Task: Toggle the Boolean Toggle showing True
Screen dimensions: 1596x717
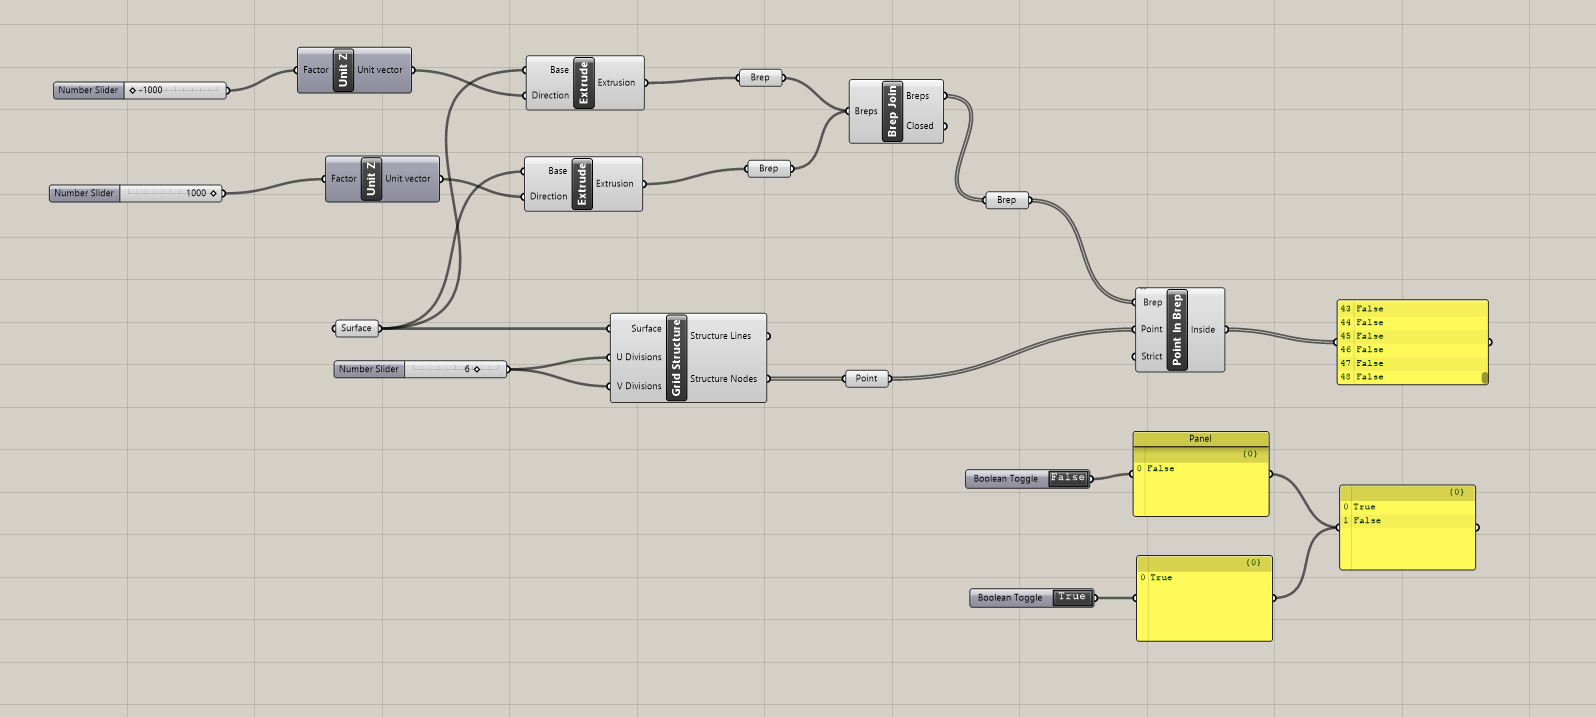Action: 1072,597
